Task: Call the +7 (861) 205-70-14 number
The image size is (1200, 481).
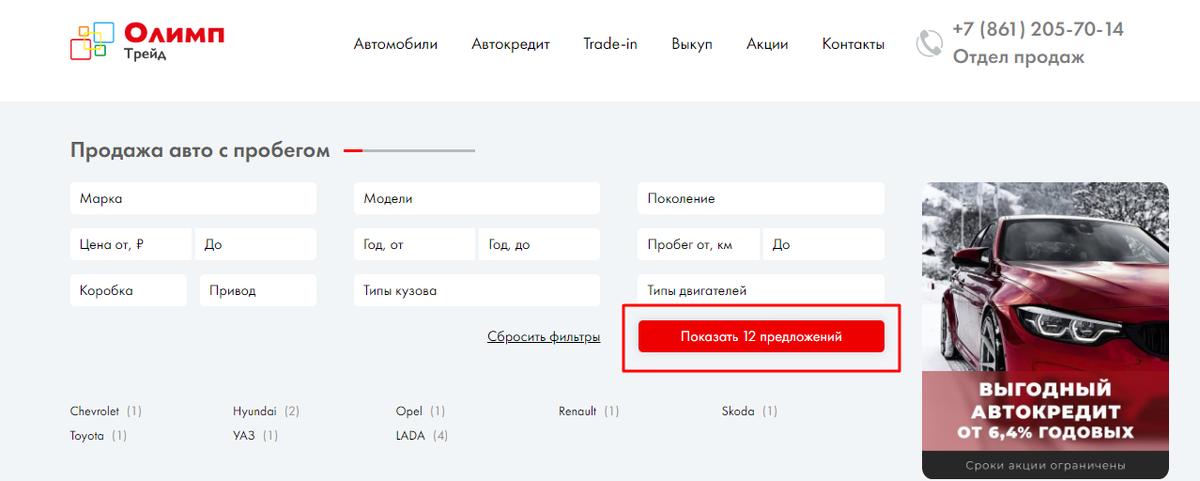Action: click(x=1038, y=29)
